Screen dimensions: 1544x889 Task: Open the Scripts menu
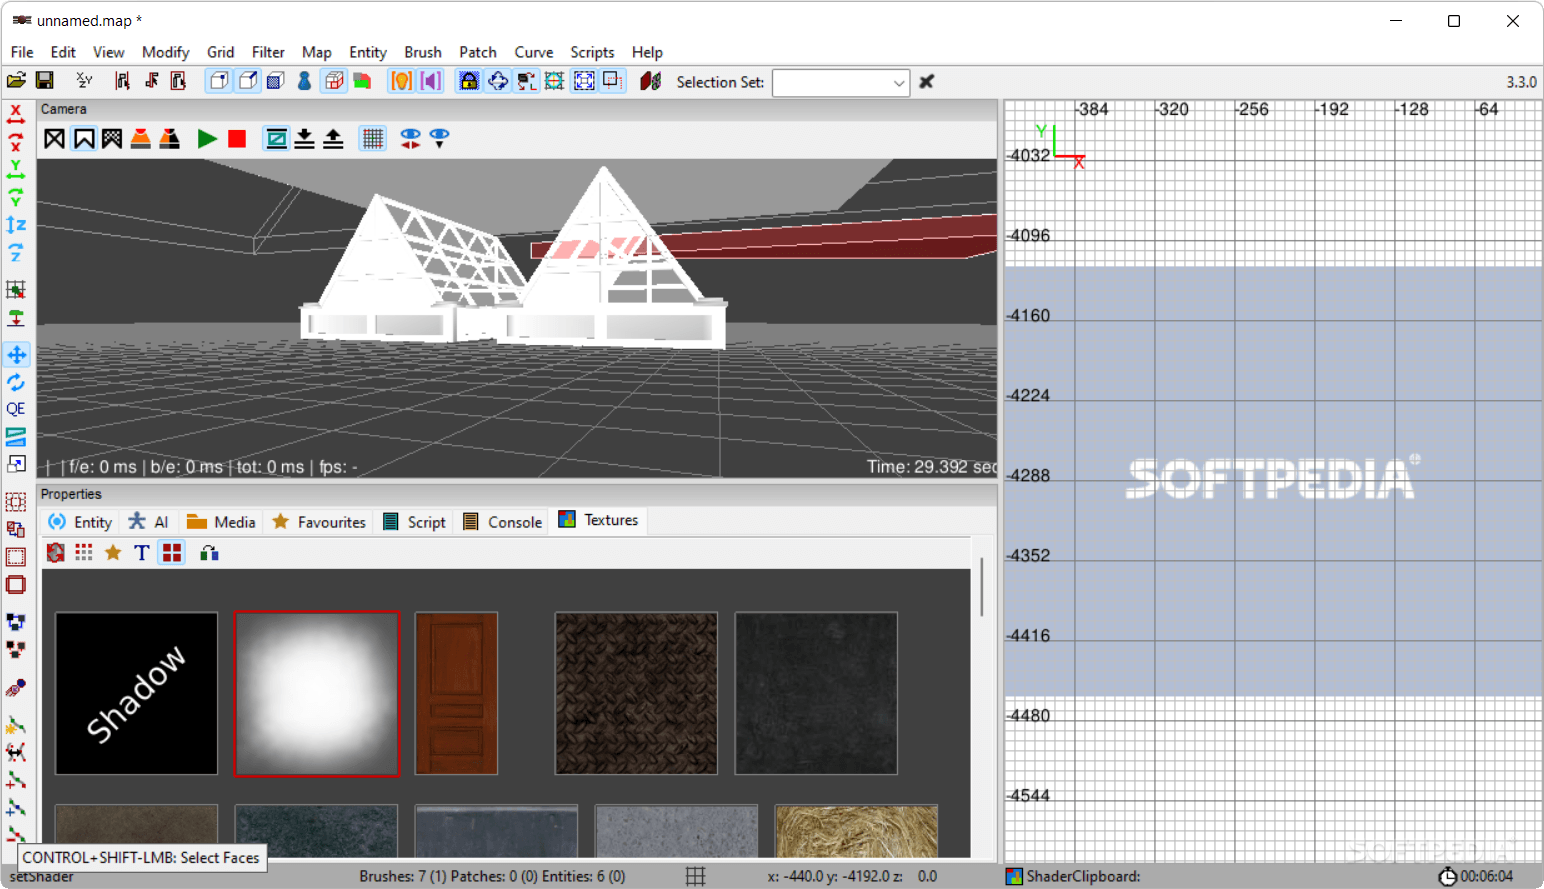pyautogui.click(x=592, y=52)
